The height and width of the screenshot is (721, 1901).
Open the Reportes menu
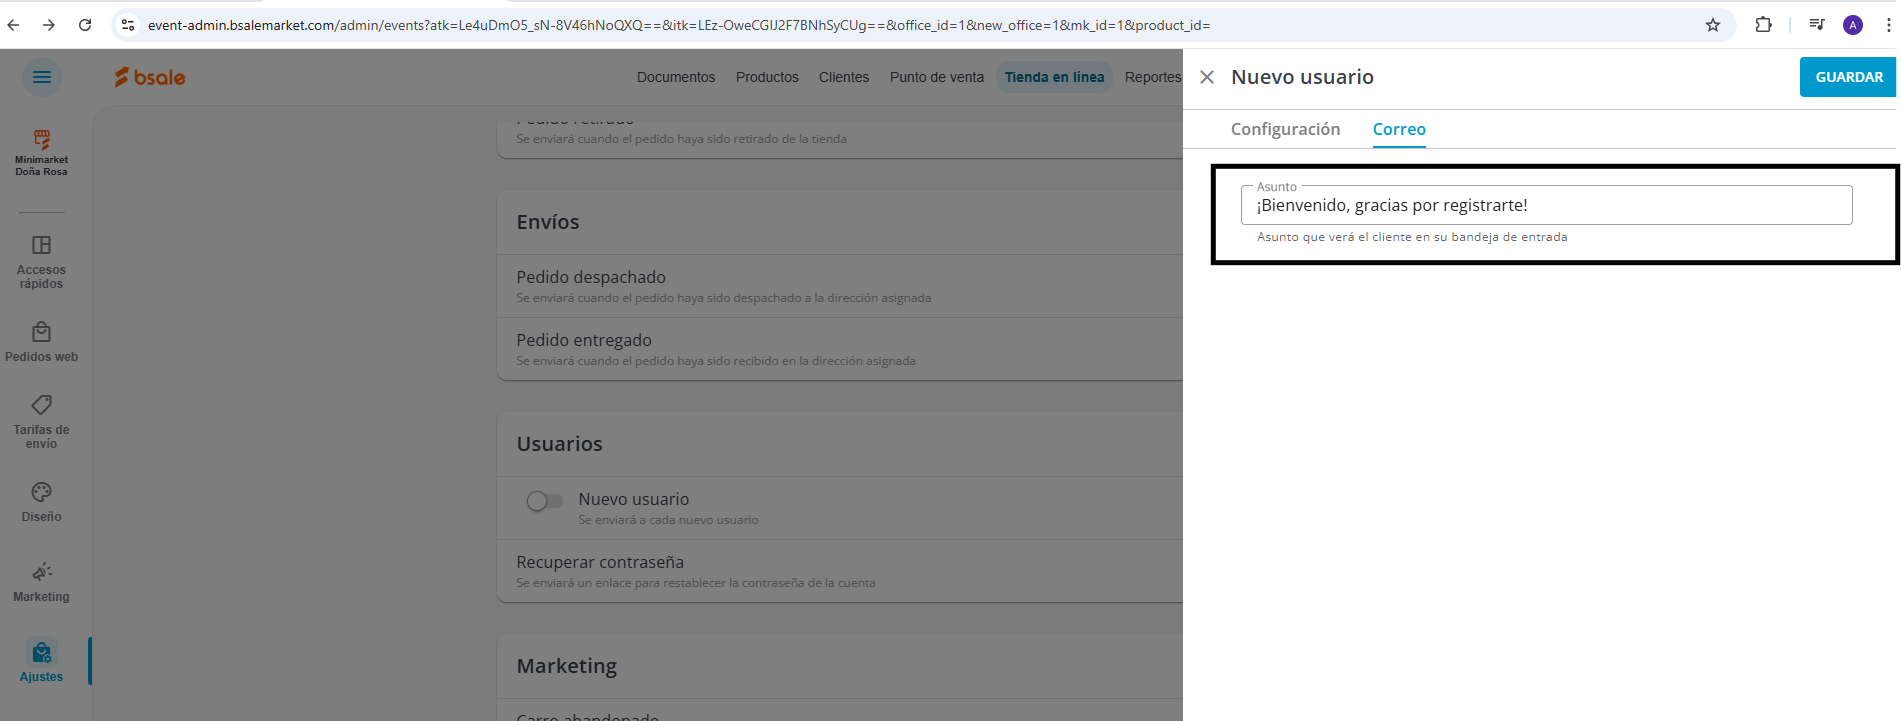tap(1153, 77)
